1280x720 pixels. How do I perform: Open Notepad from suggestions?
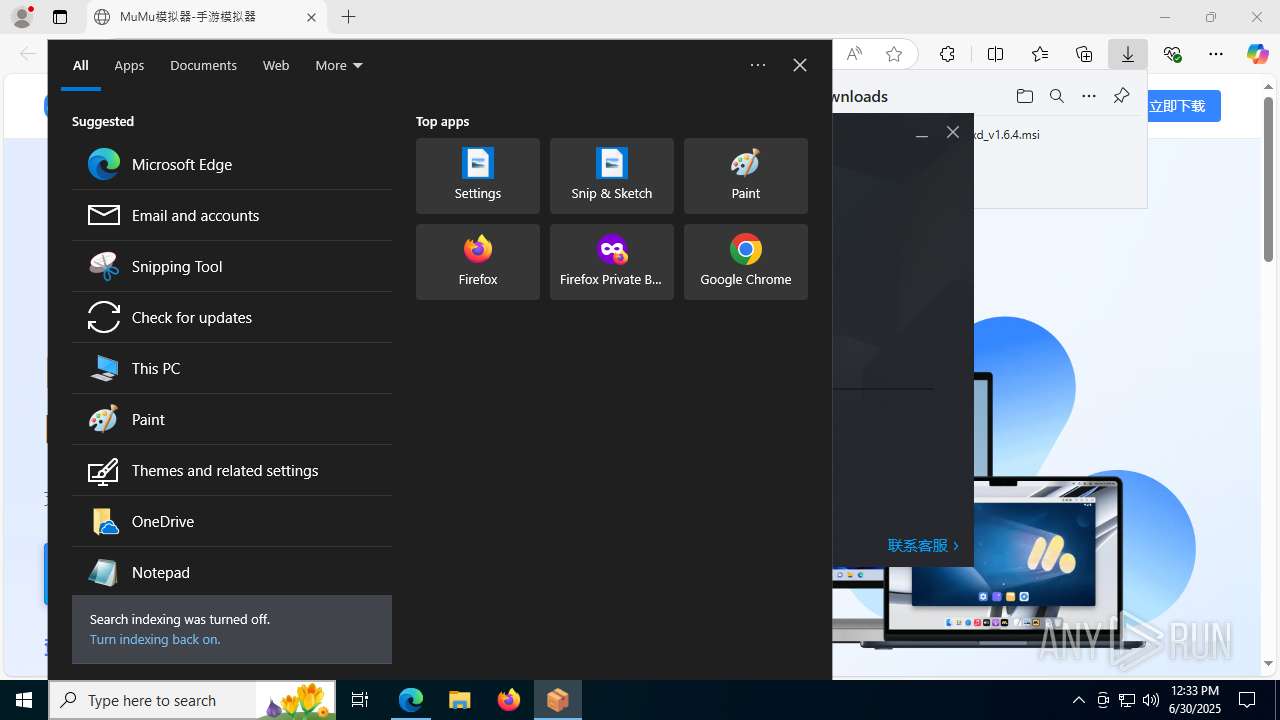(x=232, y=572)
